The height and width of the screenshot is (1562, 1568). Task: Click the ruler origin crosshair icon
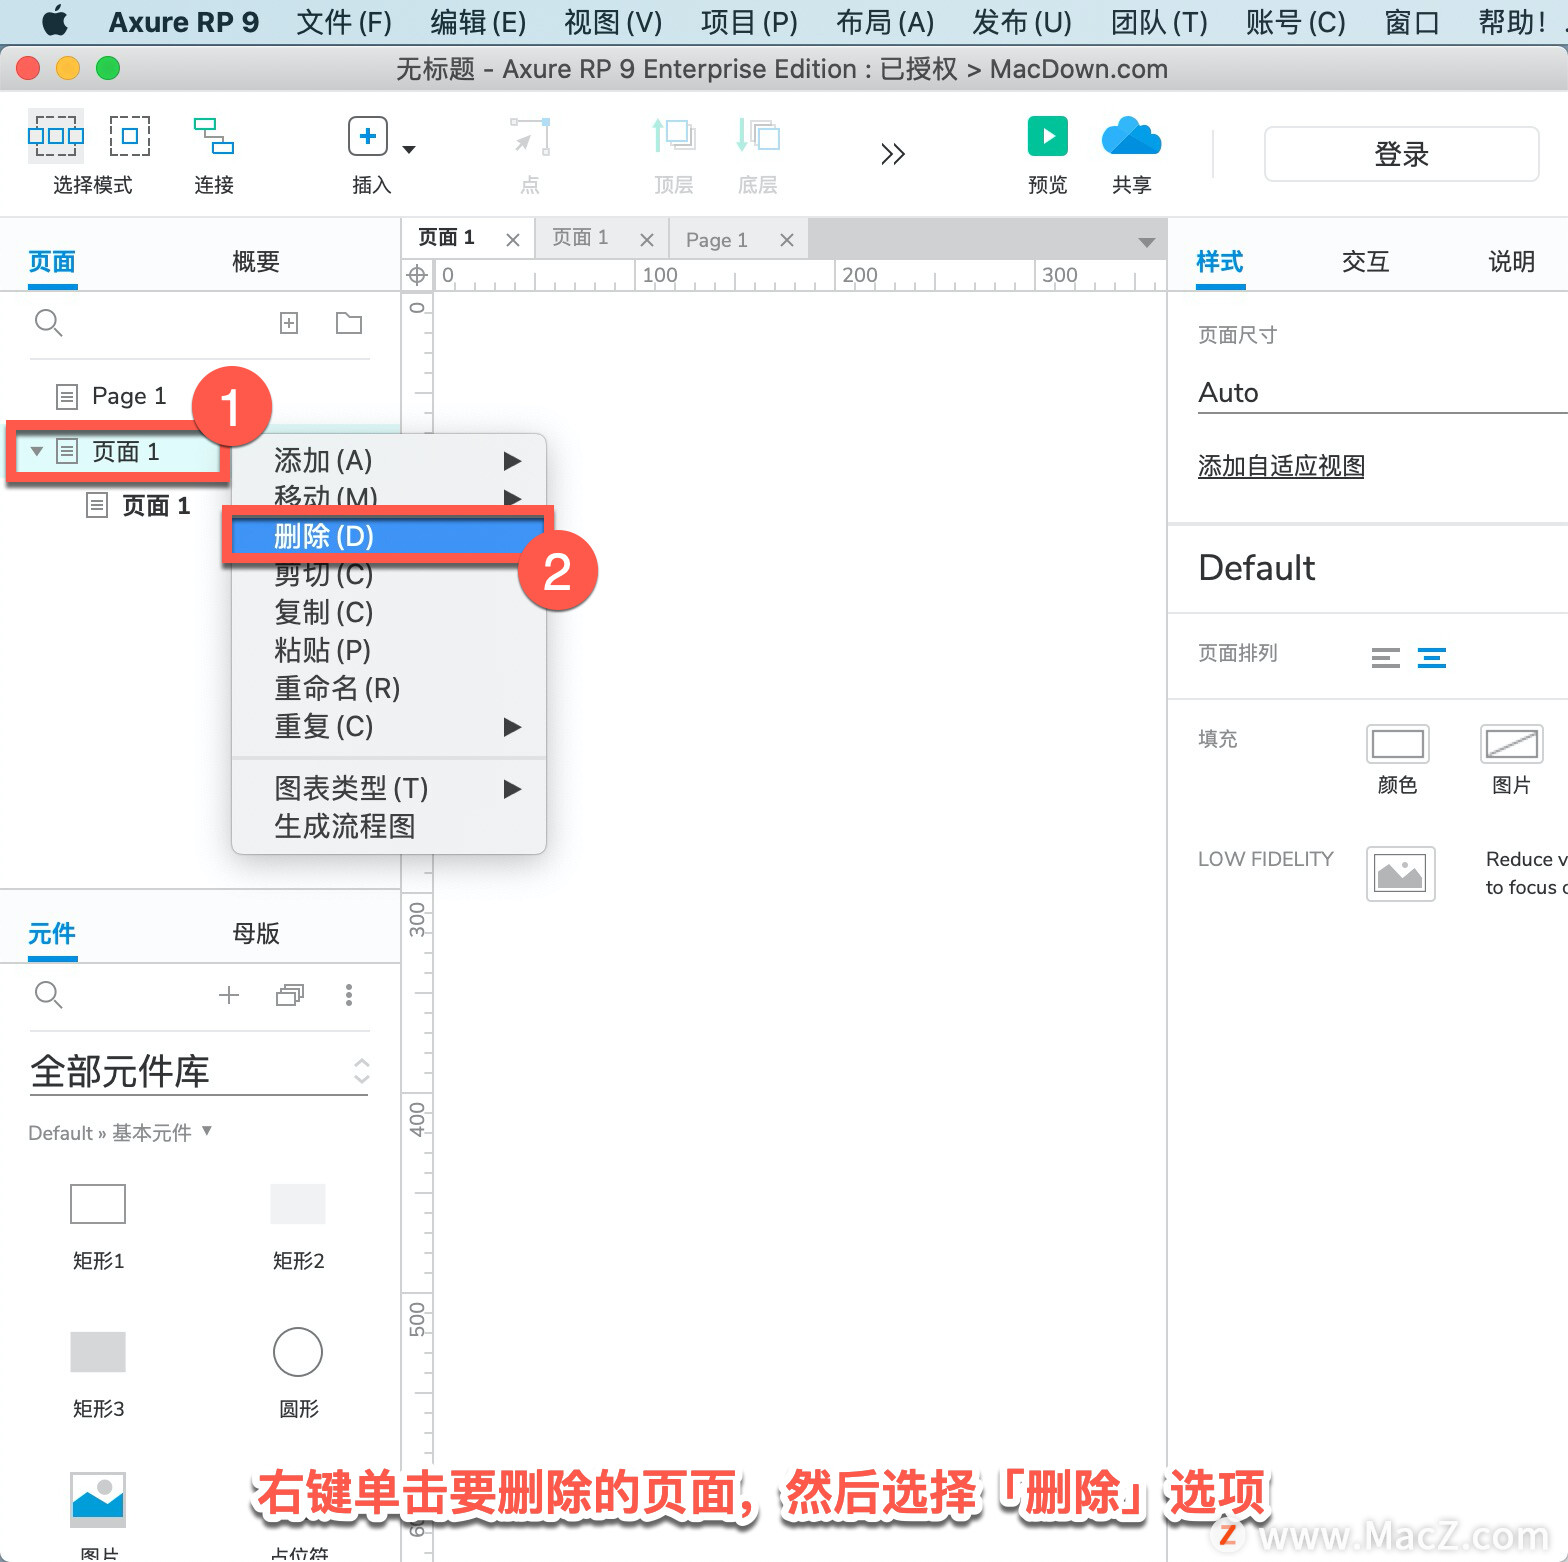point(418,275)
